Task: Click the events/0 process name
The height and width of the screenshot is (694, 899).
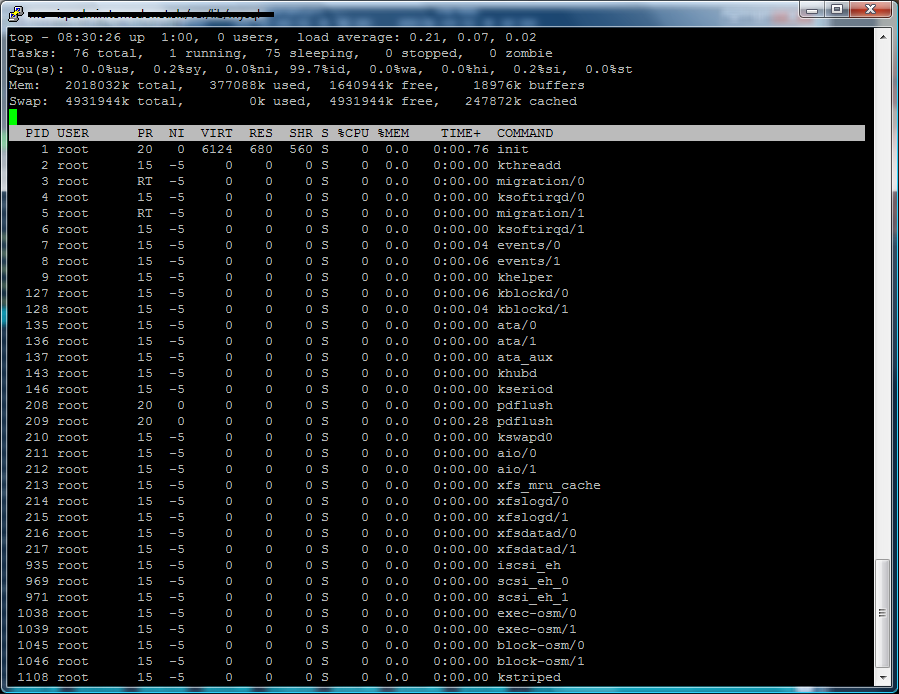Action: (529, 245)
